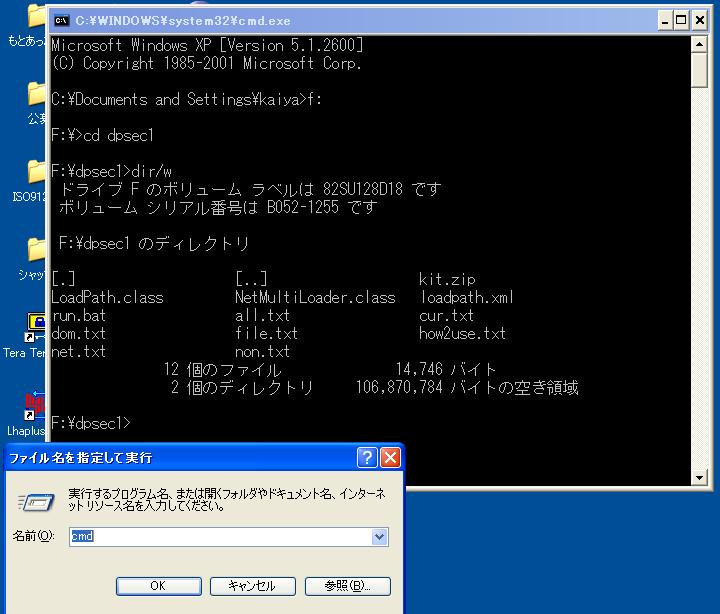Image resolution: width=720 pixels, height=614 pixels.
Task: Click the non.txt file name
Action: click(x=262, y=352)
